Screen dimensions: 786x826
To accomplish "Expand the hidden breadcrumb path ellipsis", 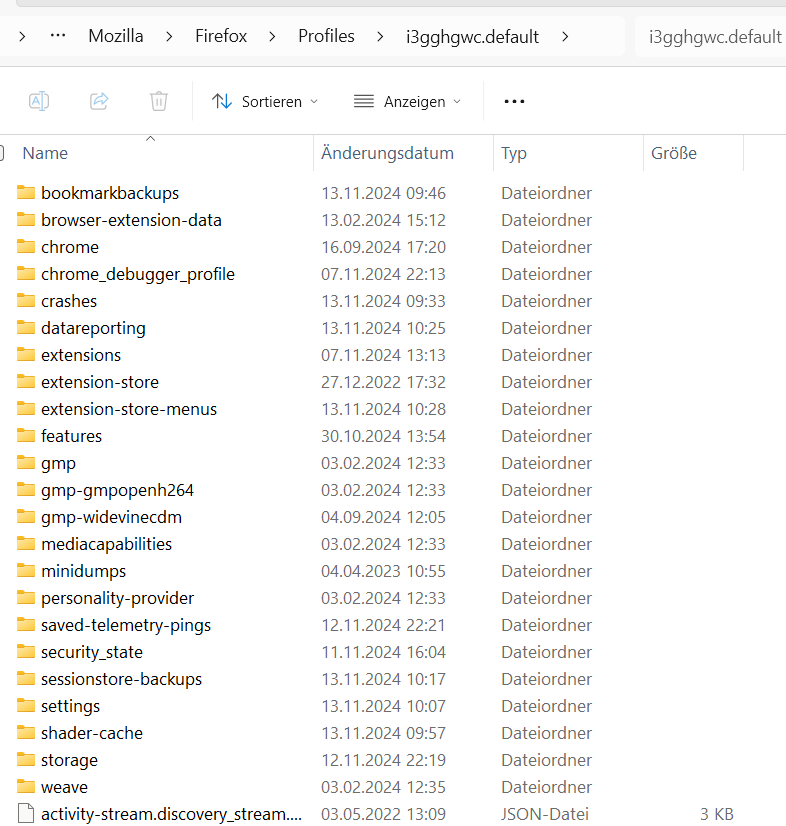I will [58, 36].
